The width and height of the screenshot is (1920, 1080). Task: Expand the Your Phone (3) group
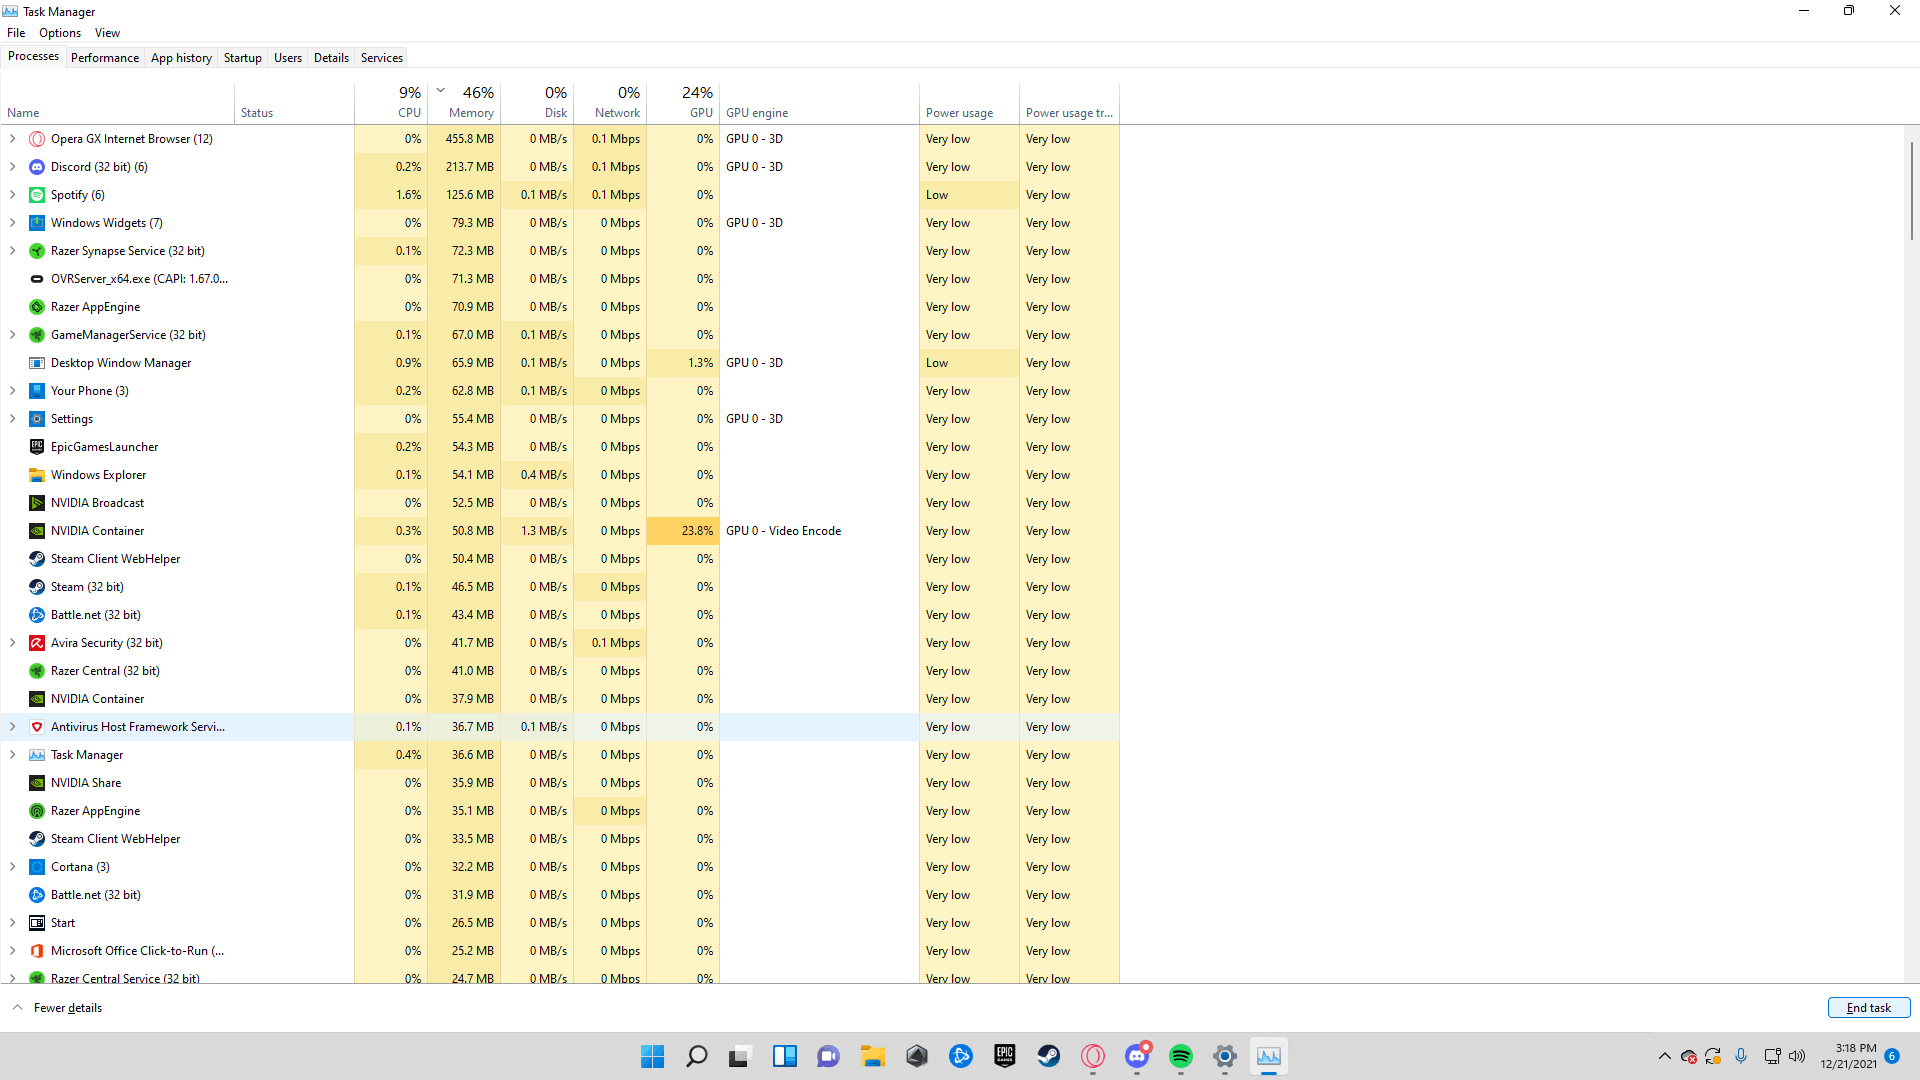pyautogui.click(x=13, y=391)
